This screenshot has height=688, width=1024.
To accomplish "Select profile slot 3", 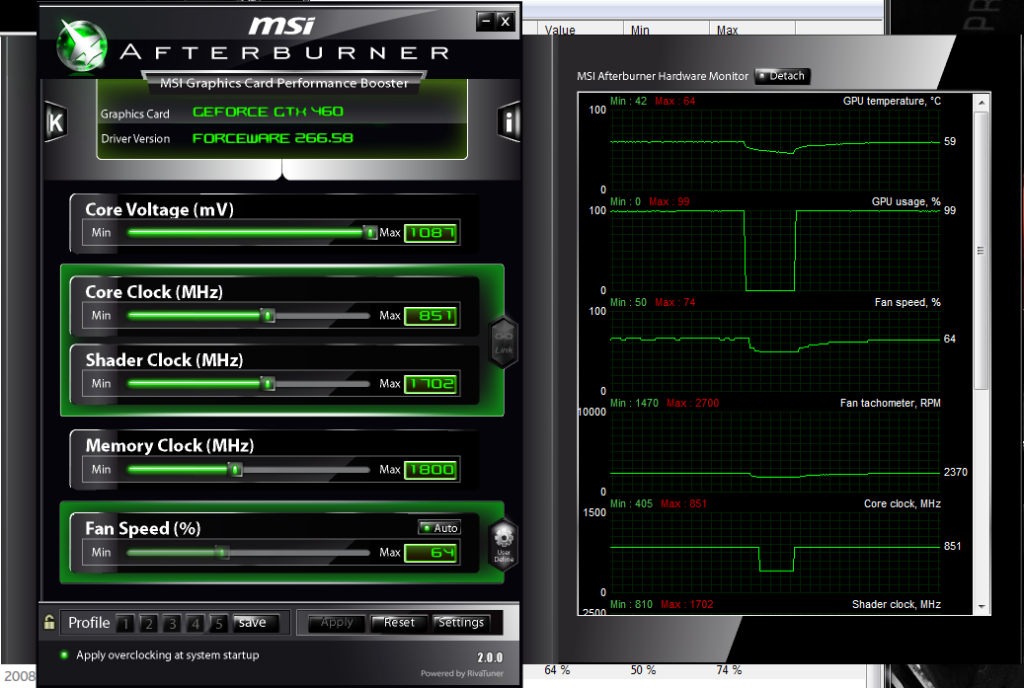I will [x=172, y=623].
